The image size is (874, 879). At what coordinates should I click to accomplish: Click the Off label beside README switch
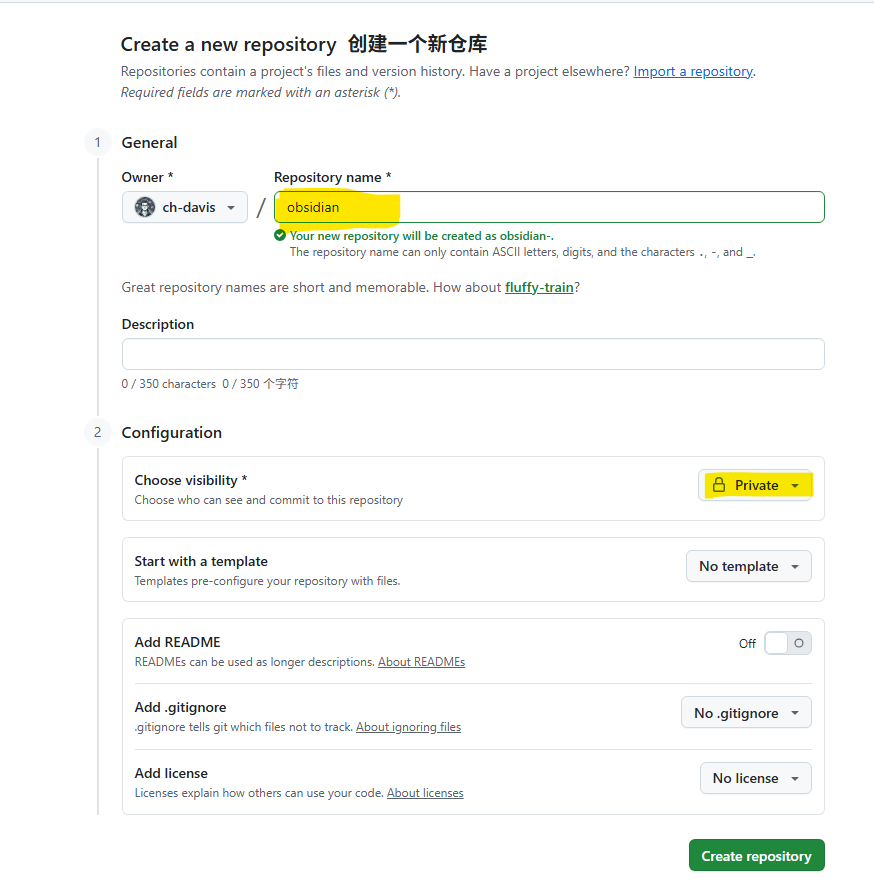coord(747,643)
